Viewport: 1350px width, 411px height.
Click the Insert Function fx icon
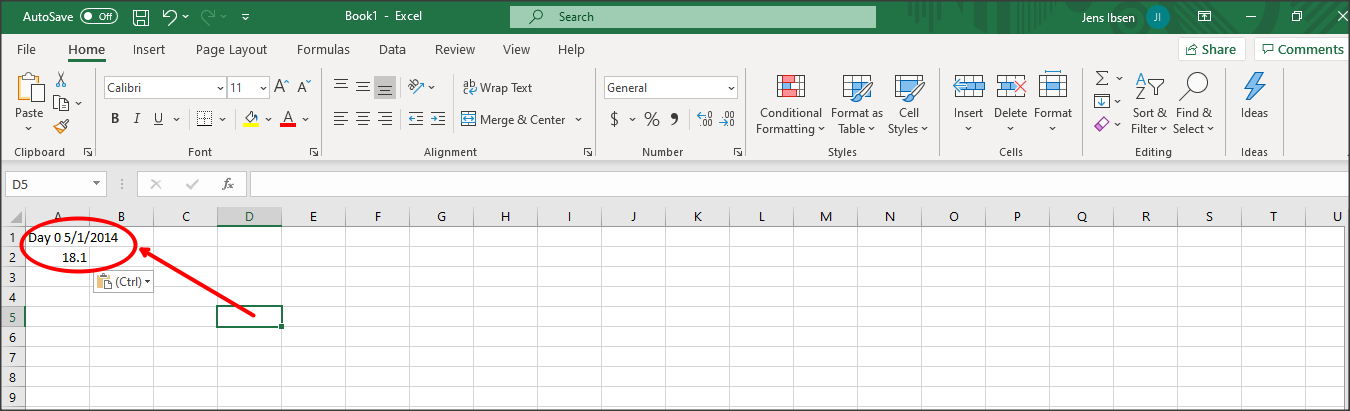click(x=228, y=184)
